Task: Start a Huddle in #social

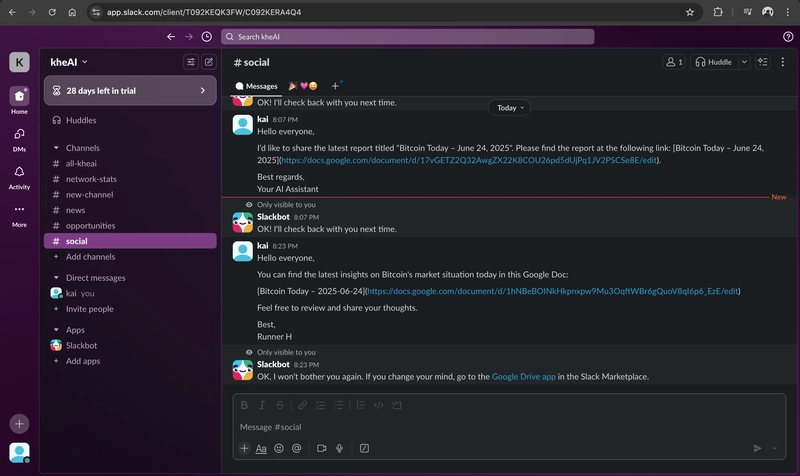Action: [x=713, y=62]
